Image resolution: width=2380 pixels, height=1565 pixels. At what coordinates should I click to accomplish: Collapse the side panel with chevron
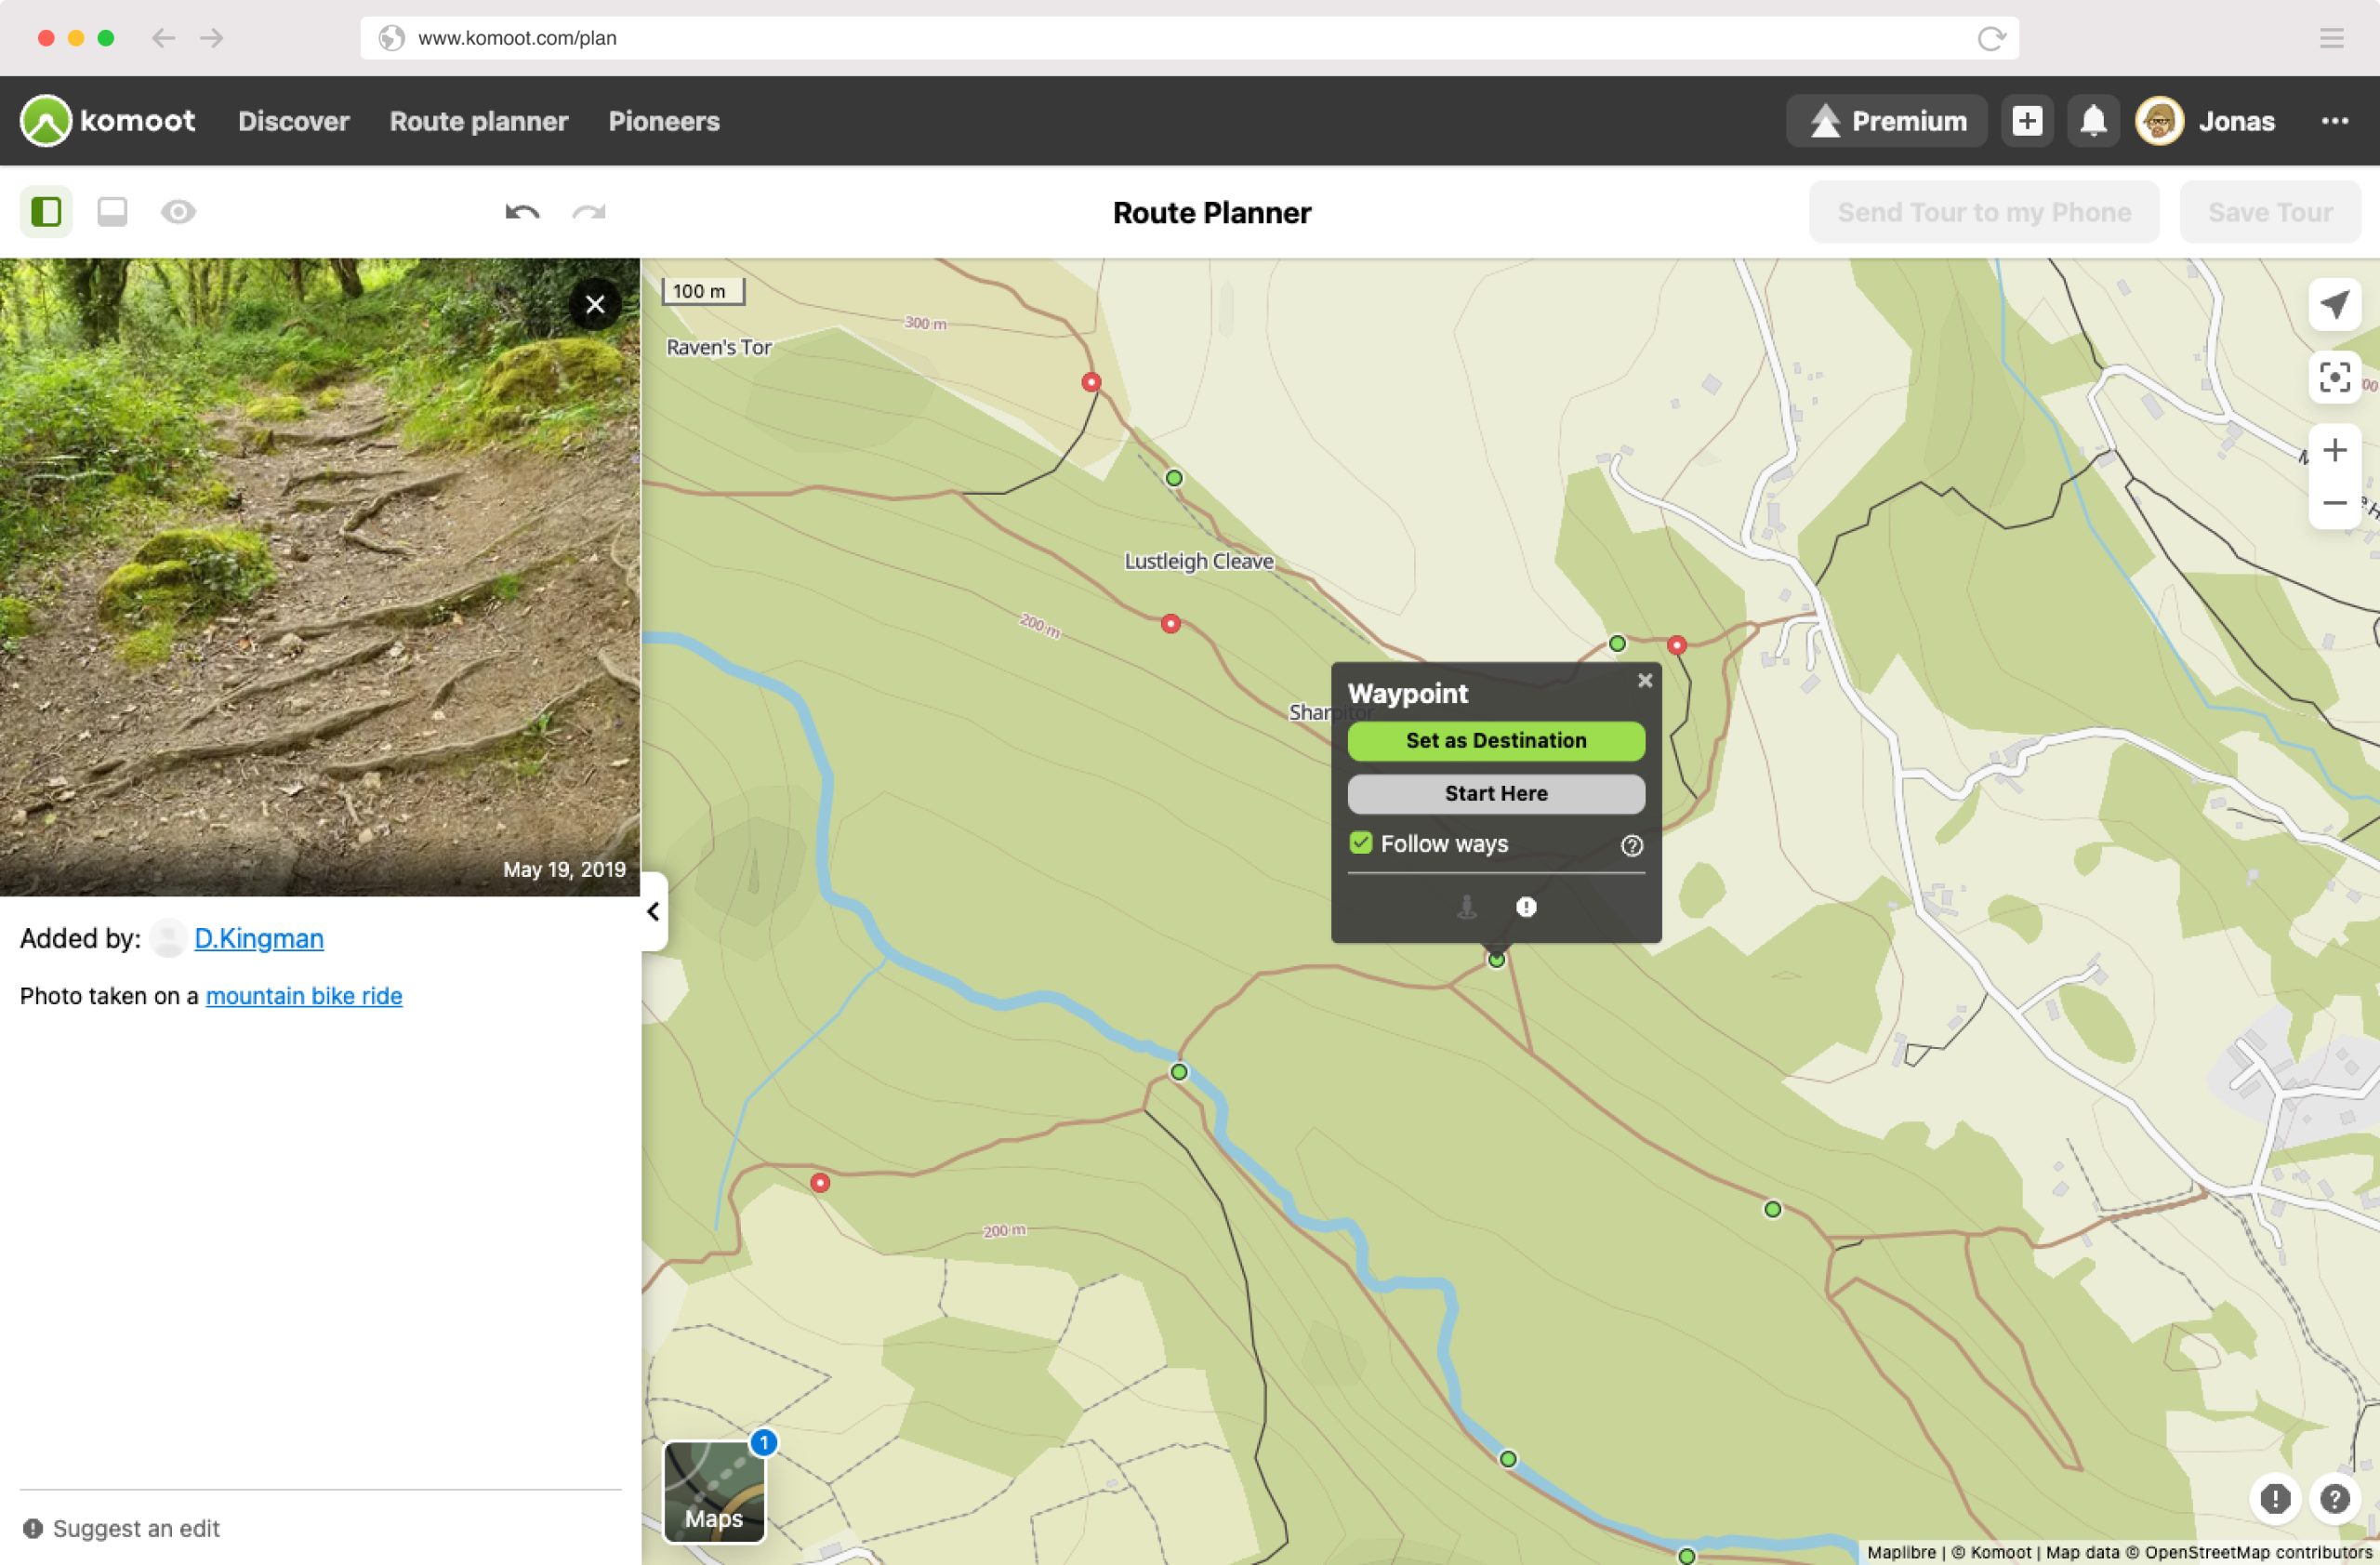coord(654,911)
